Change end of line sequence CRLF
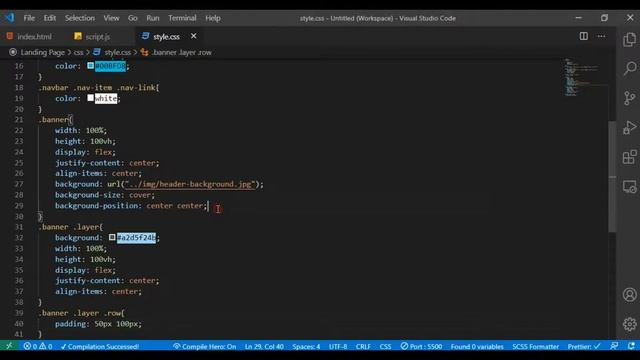 point(363,346)
